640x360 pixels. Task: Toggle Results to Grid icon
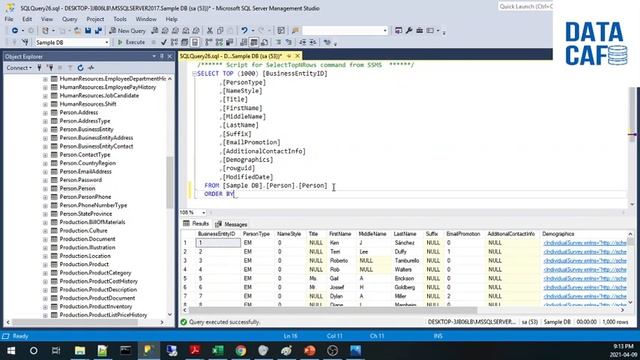coord(254,42)
